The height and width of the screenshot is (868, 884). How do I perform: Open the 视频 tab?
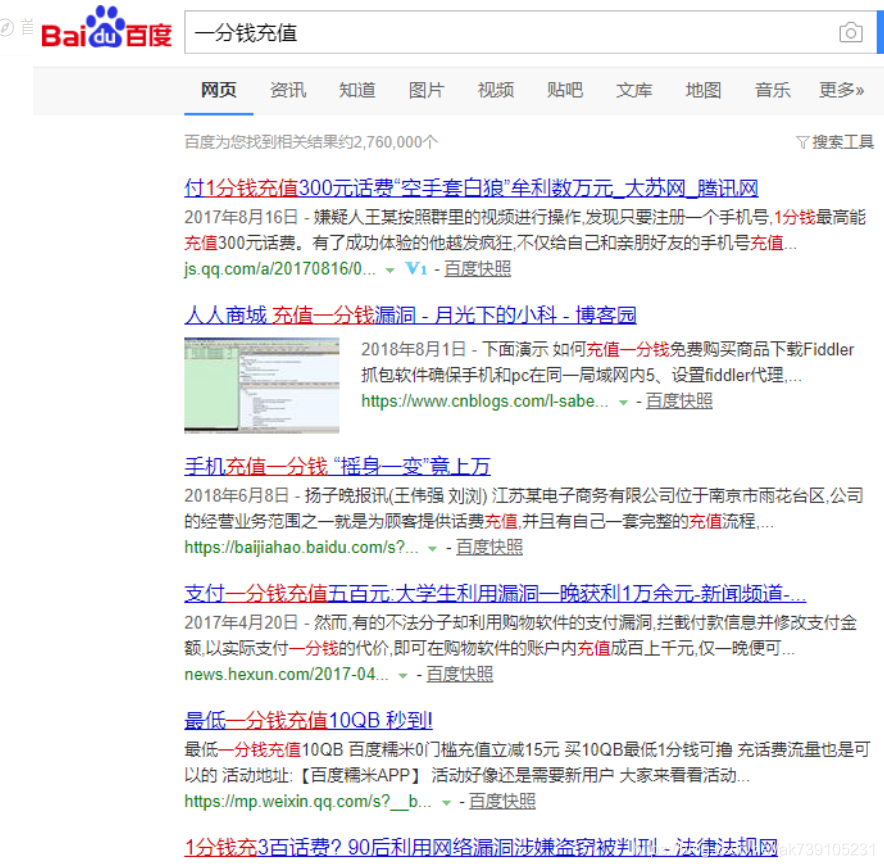496,90
